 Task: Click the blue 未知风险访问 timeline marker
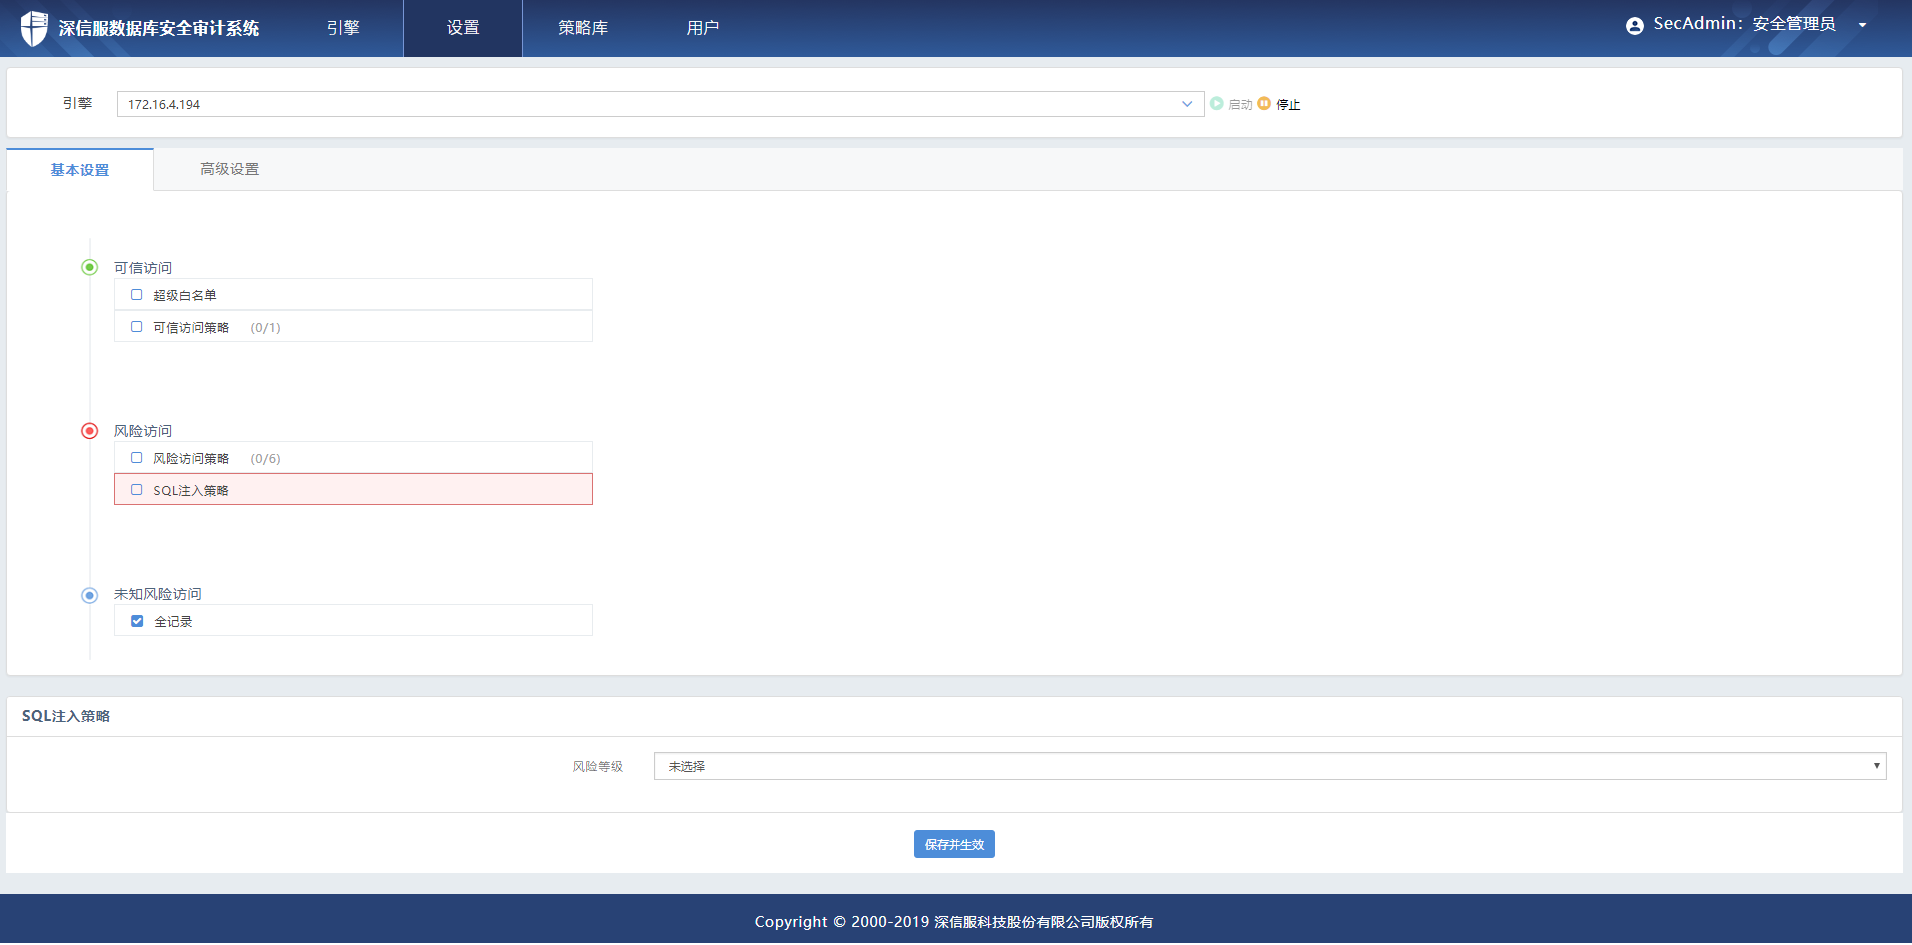(x=90, y=595)
